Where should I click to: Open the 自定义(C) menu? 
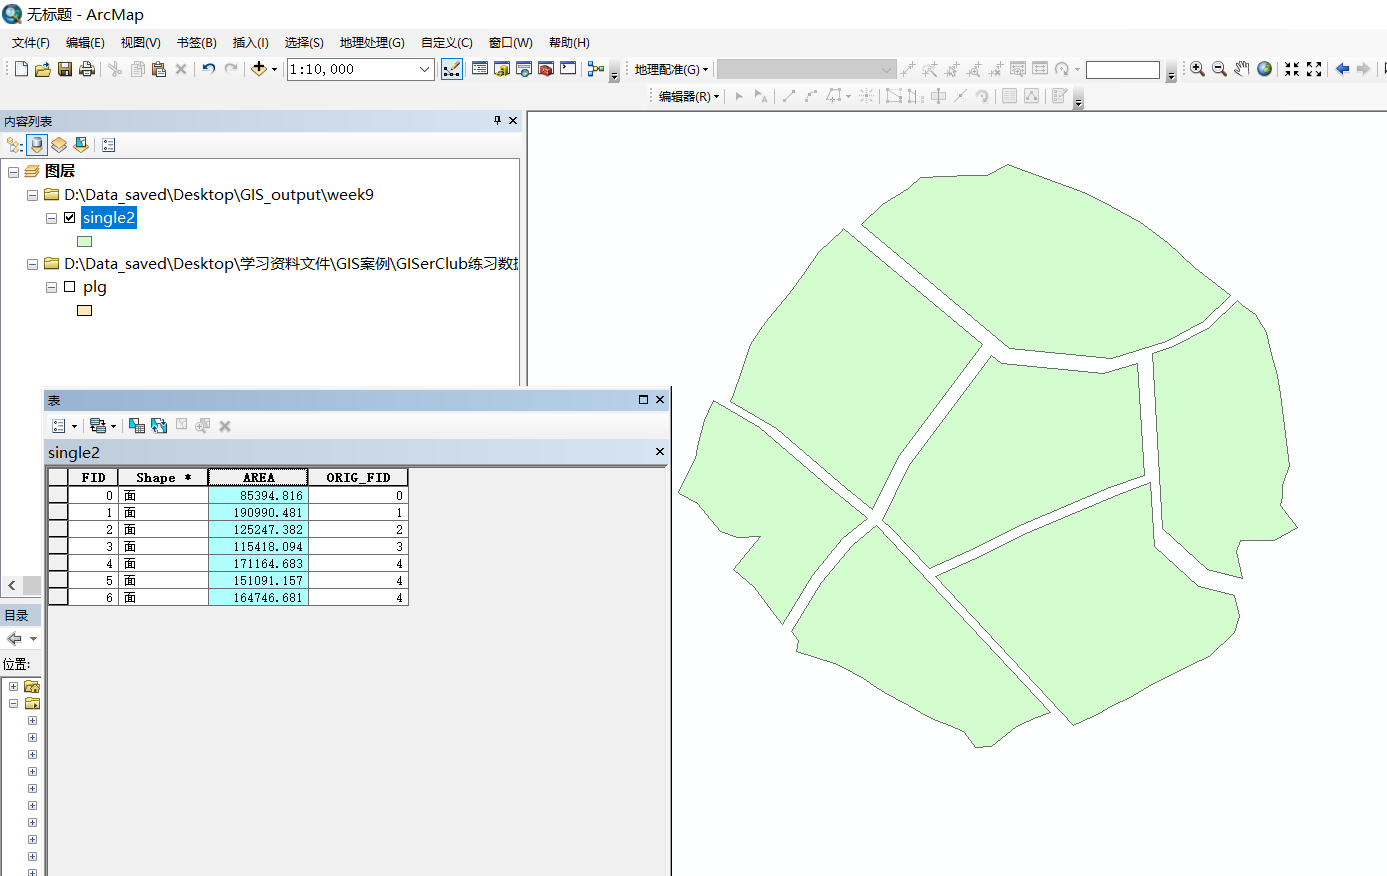[x=447, y=42]
